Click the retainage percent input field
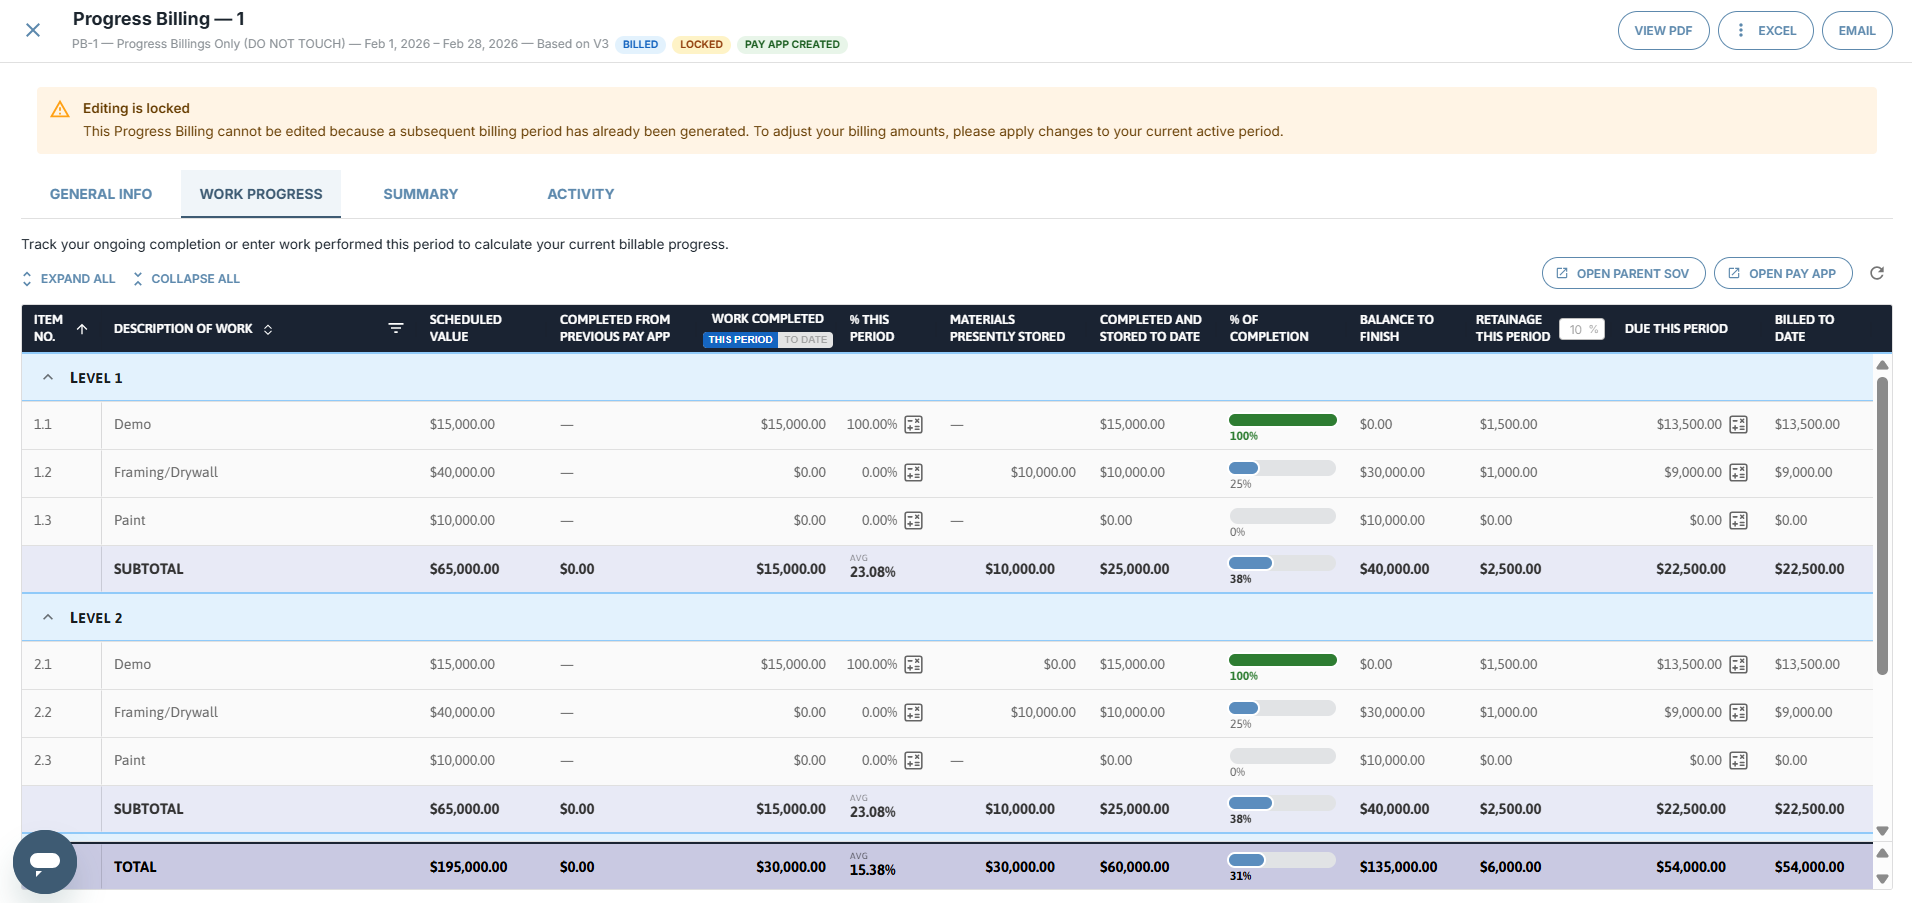Screen dimensions: 1912x903 pyautogui.click(x=1582, y=329)
